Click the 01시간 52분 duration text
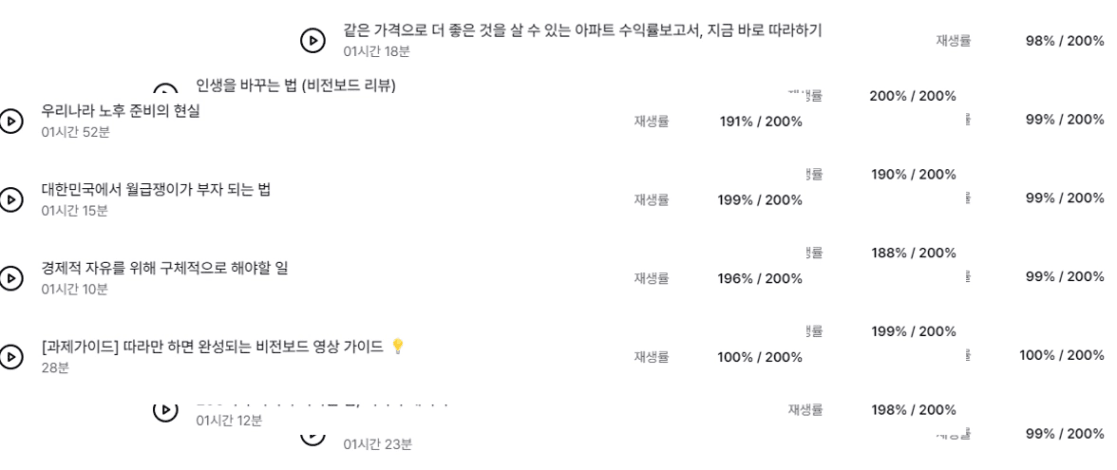Viewport: 1117px width, 470px height. pos(76,132)
